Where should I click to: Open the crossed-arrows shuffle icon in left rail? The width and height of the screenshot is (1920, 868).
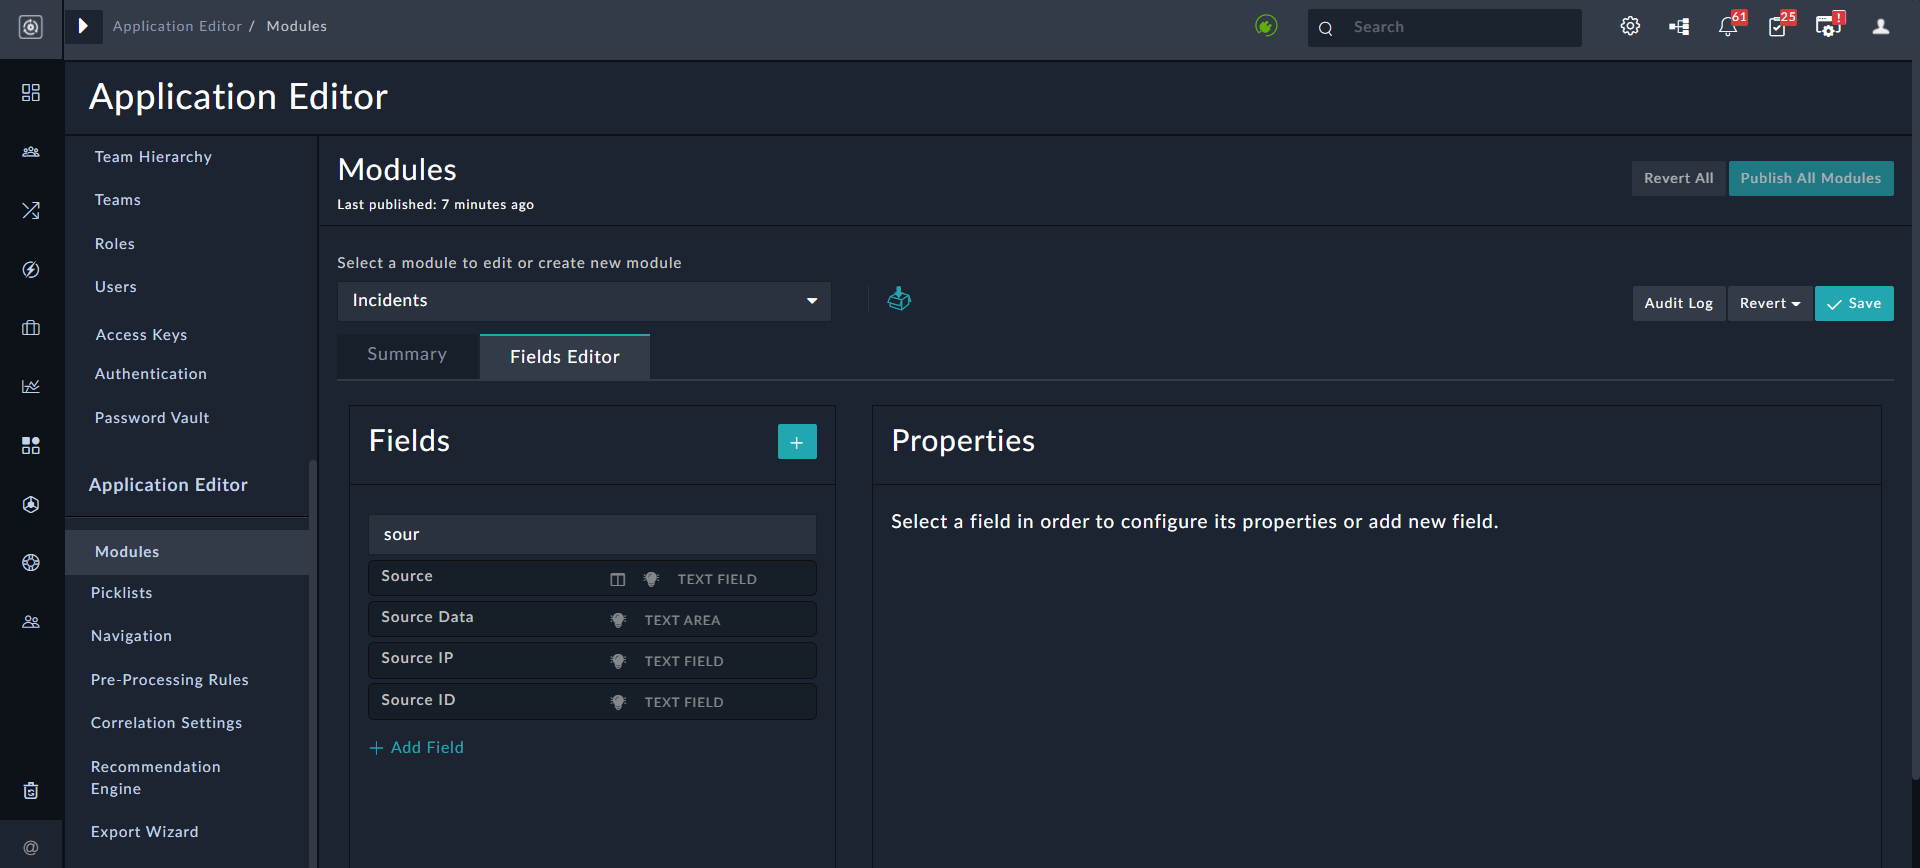coord(31,210)
